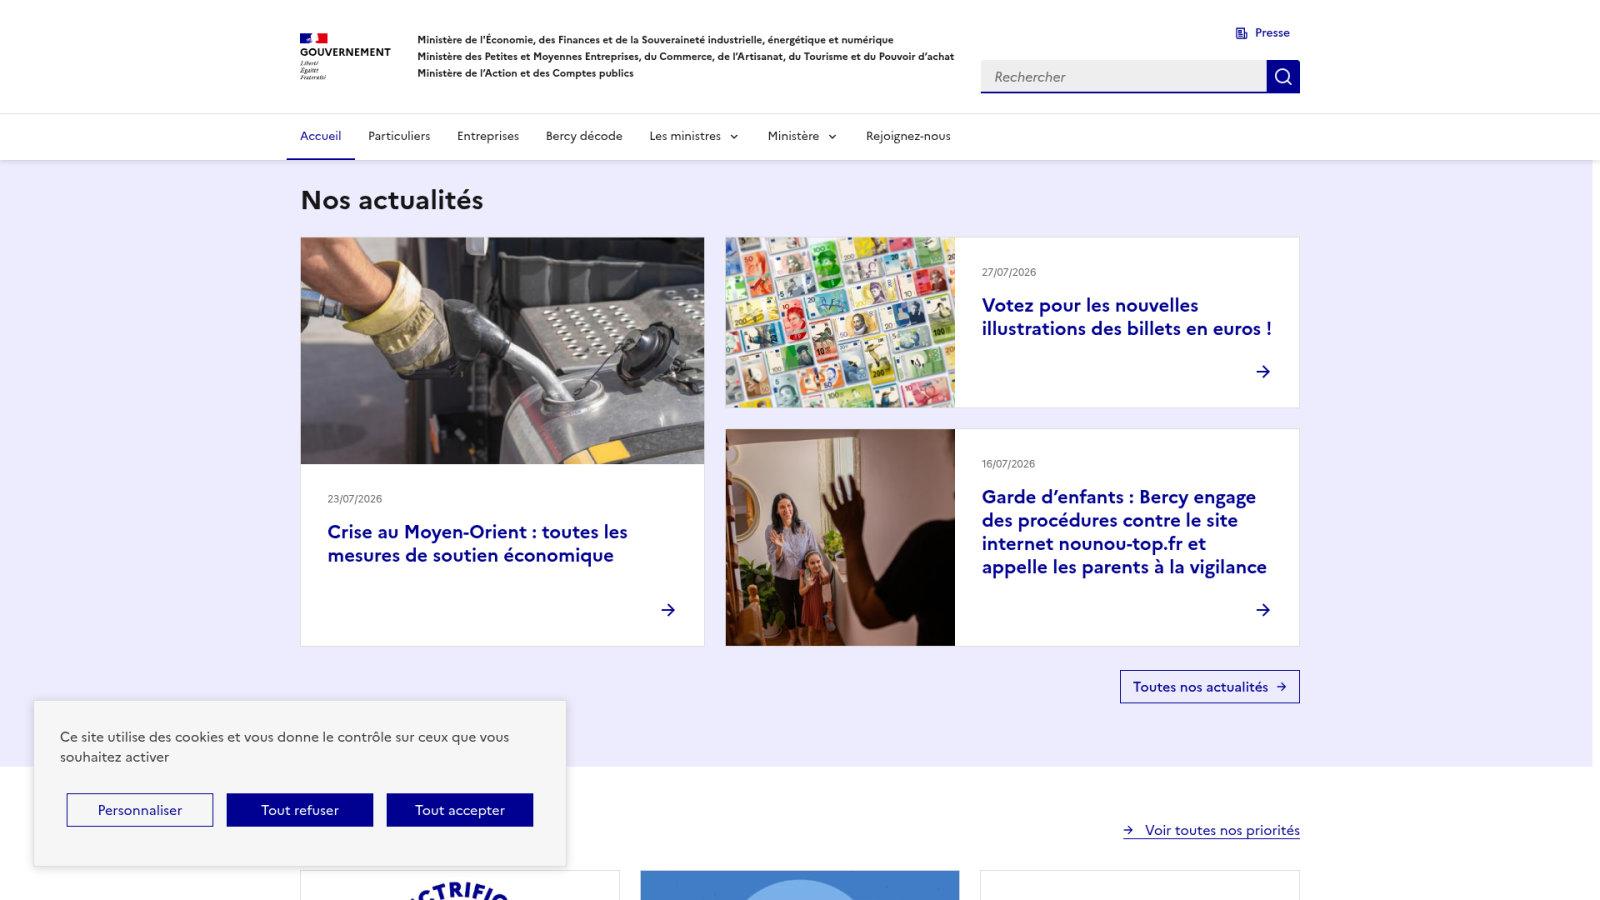Image resolution: width=1600 pixels, height=900 pixels.
Task: Click the date 16/07/2026
Action: pyautogui.click(x=1008, y=464)
